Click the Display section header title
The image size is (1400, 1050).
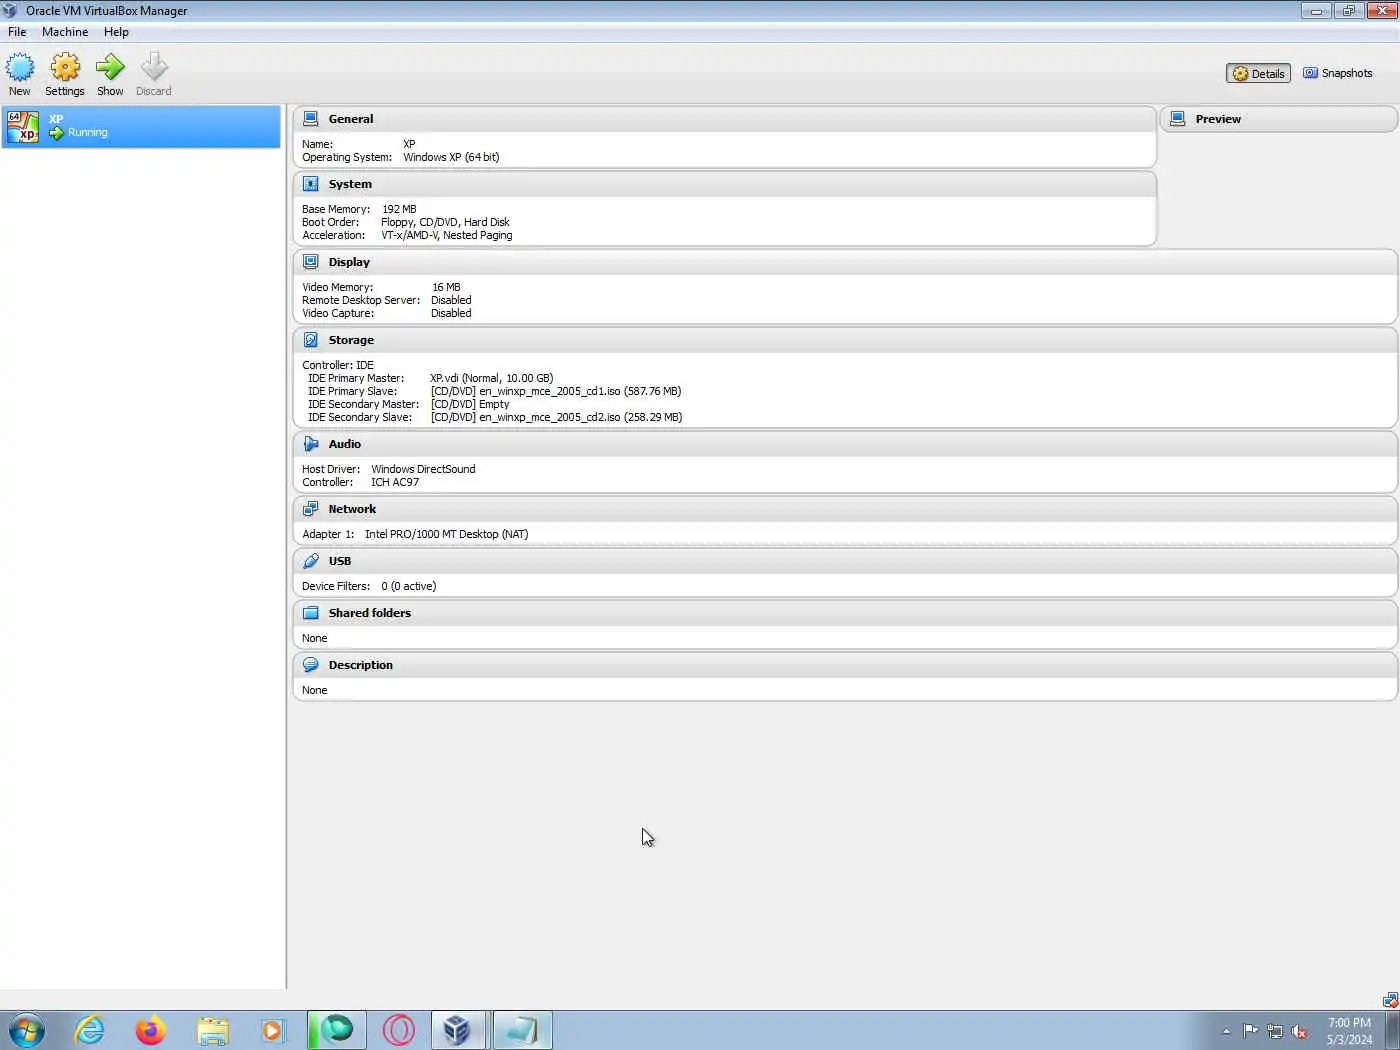tap(349, 262)
